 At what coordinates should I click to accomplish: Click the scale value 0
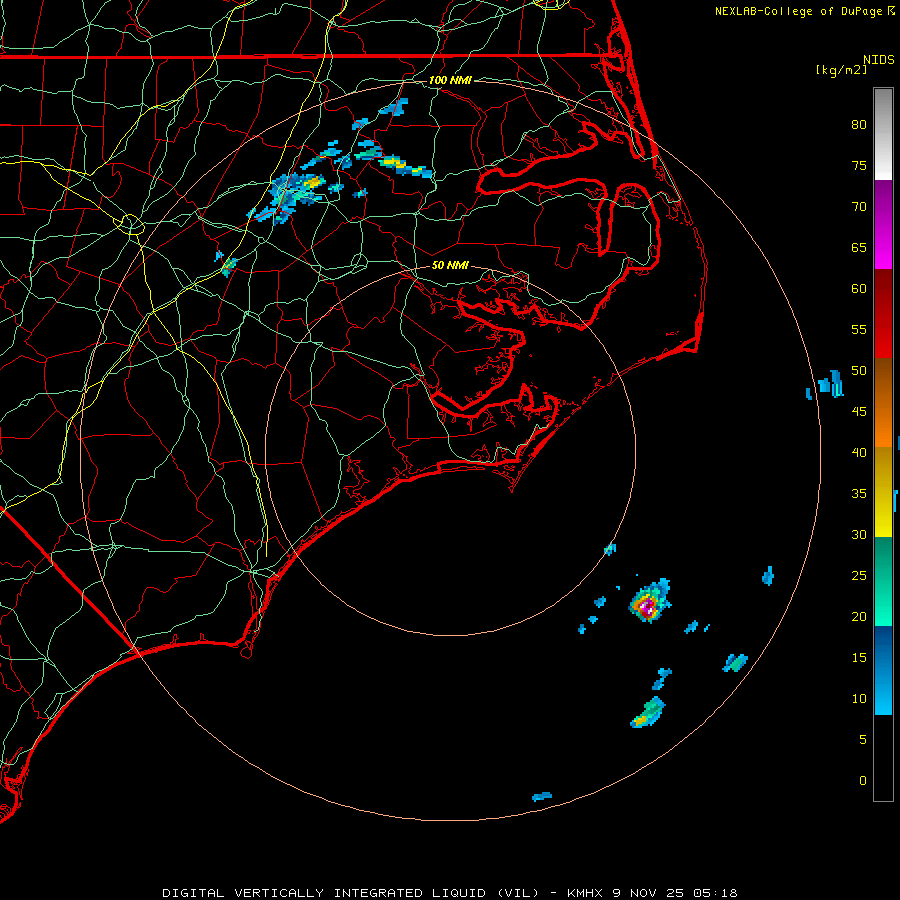click(x=863, y=781)
